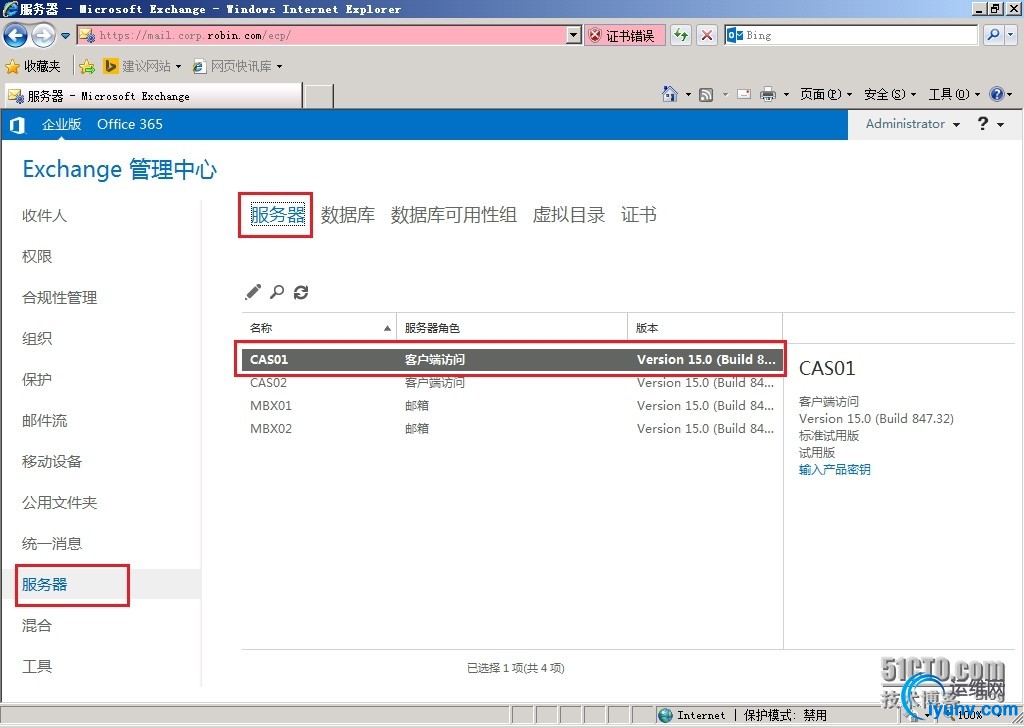This screenshot has width=1024, height=728.
Task: Switch to the 证书 tab
Action: [639, 215]
